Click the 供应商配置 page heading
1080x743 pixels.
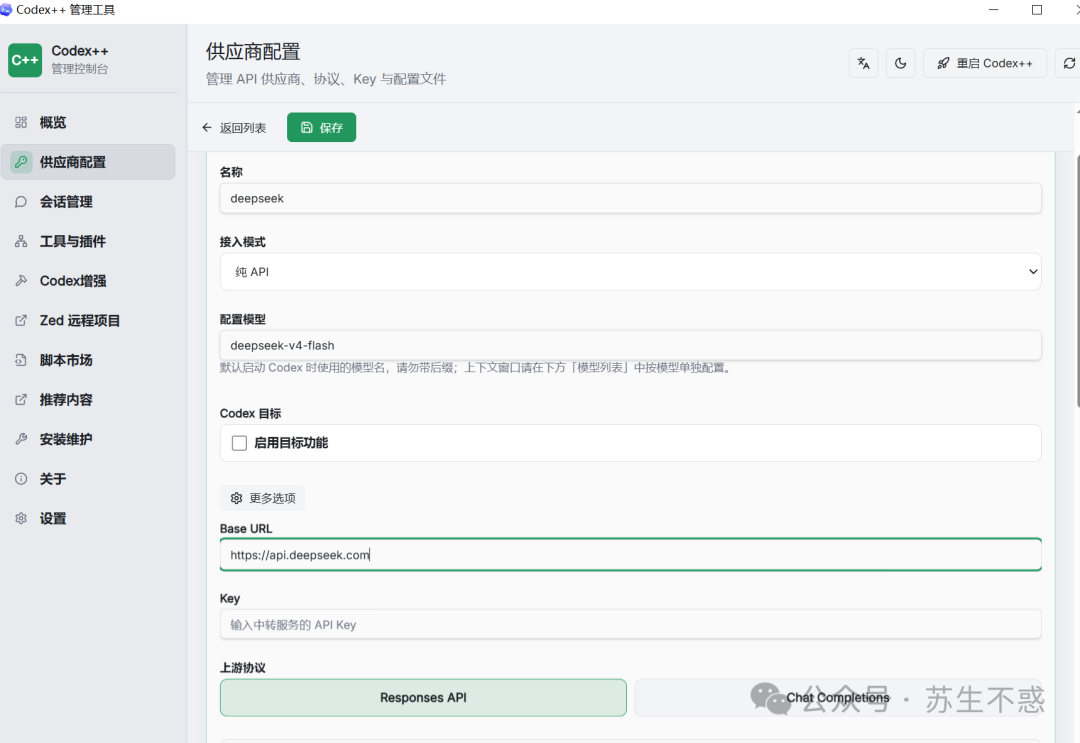click(253, 52)
